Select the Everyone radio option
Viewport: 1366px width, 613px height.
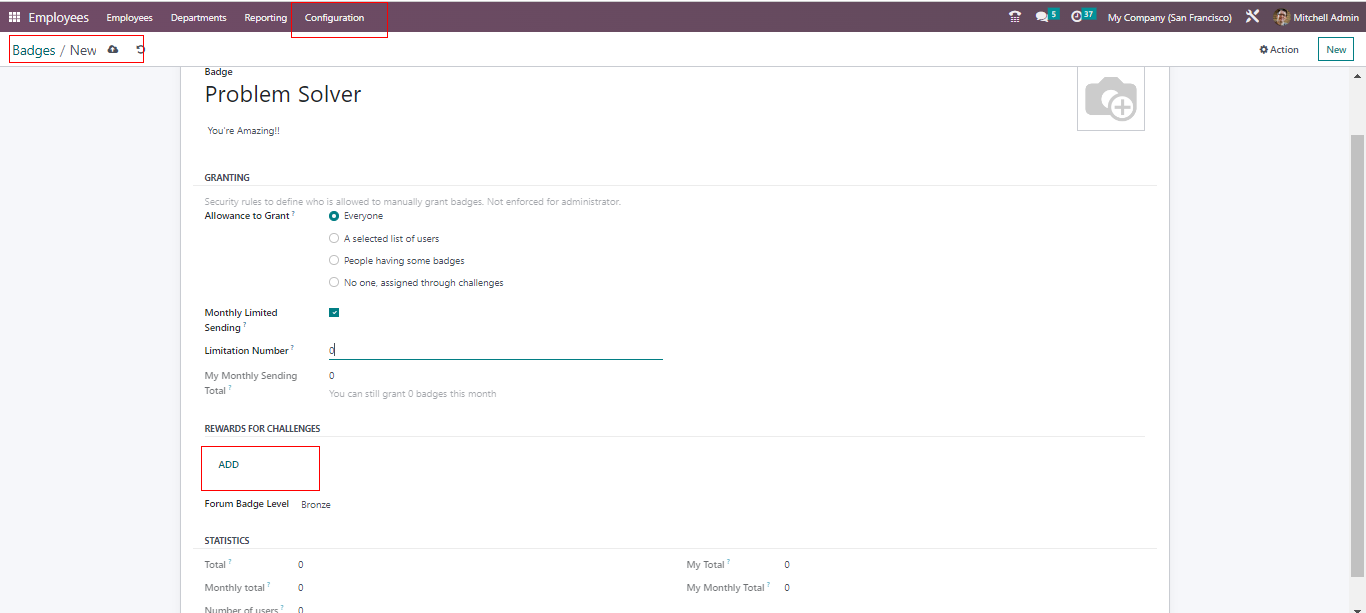pyautogui.click(x=334, y=216)
